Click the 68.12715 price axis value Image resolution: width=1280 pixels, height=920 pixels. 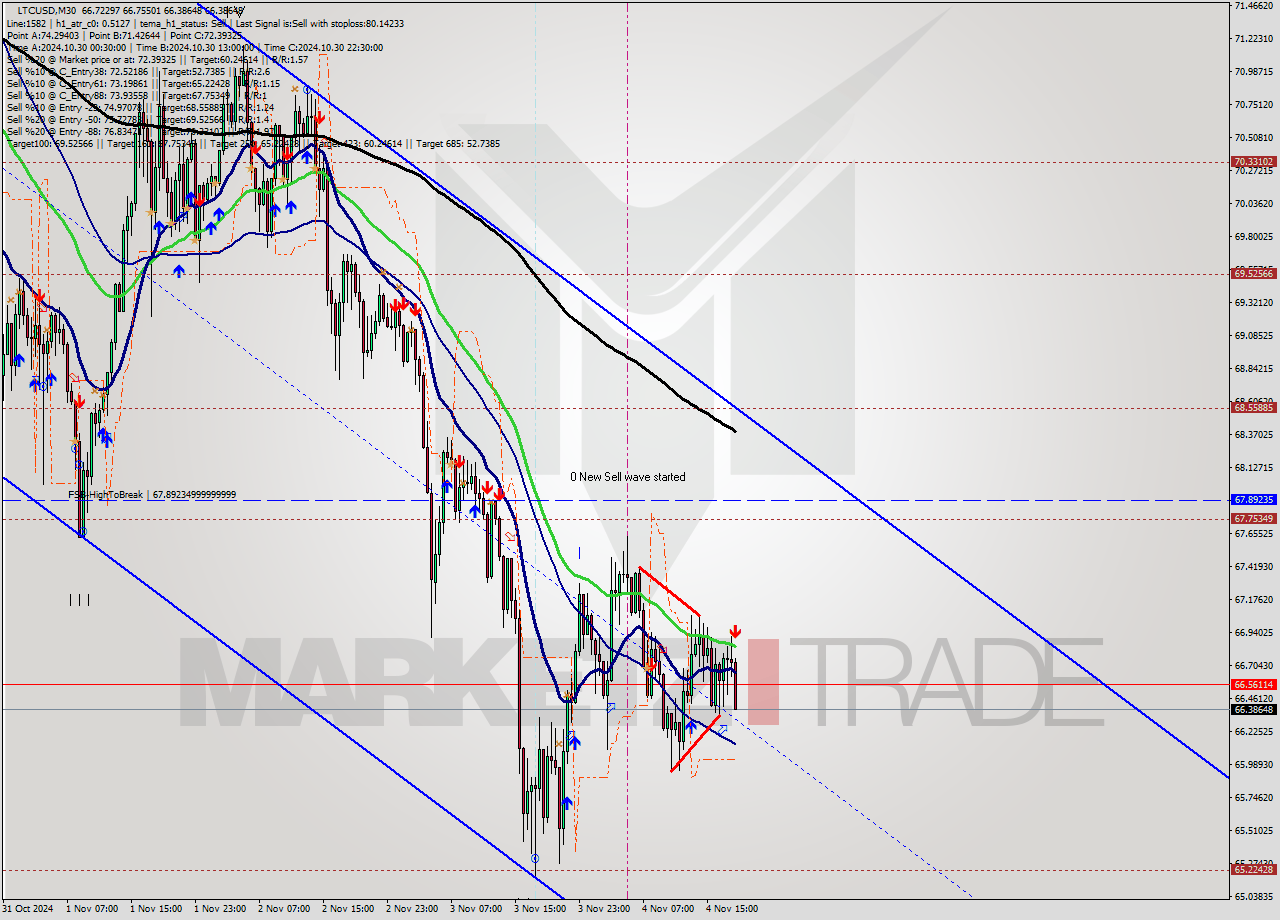pyautogui.click(x=1254, y=468)
